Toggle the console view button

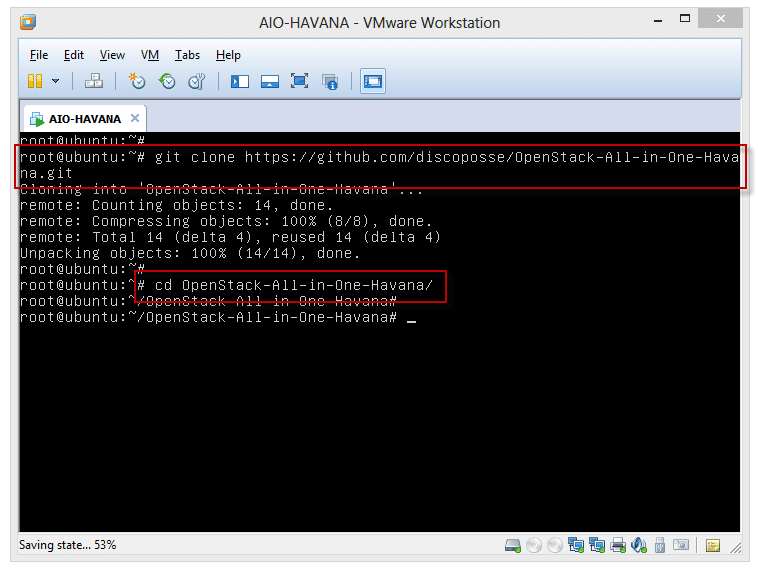(x=373, y=81)
